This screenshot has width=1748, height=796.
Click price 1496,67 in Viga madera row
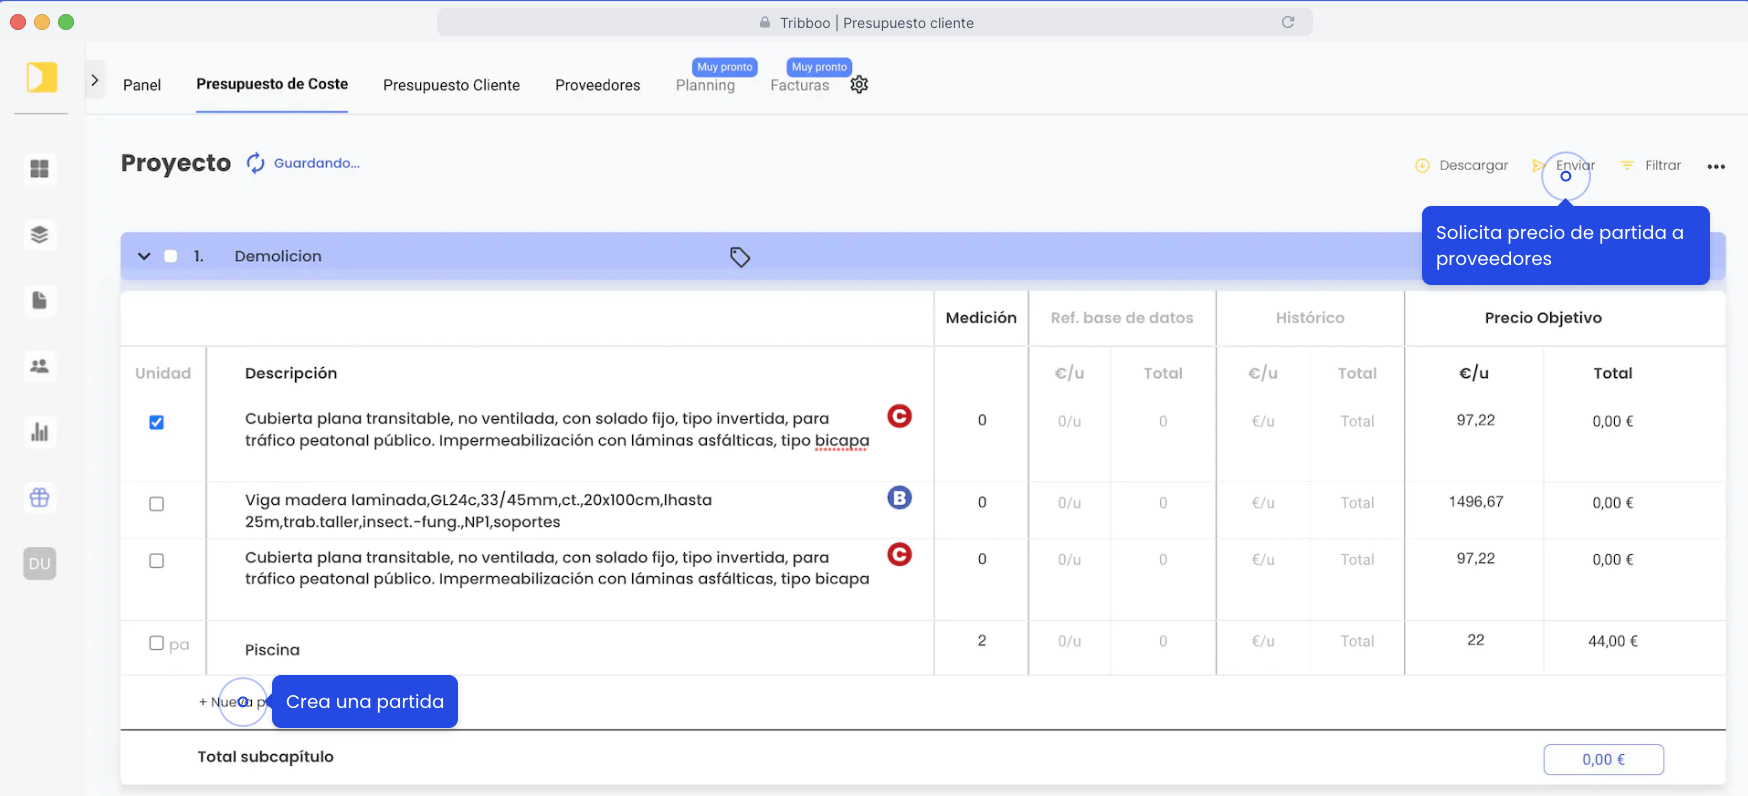[1476, 502]
